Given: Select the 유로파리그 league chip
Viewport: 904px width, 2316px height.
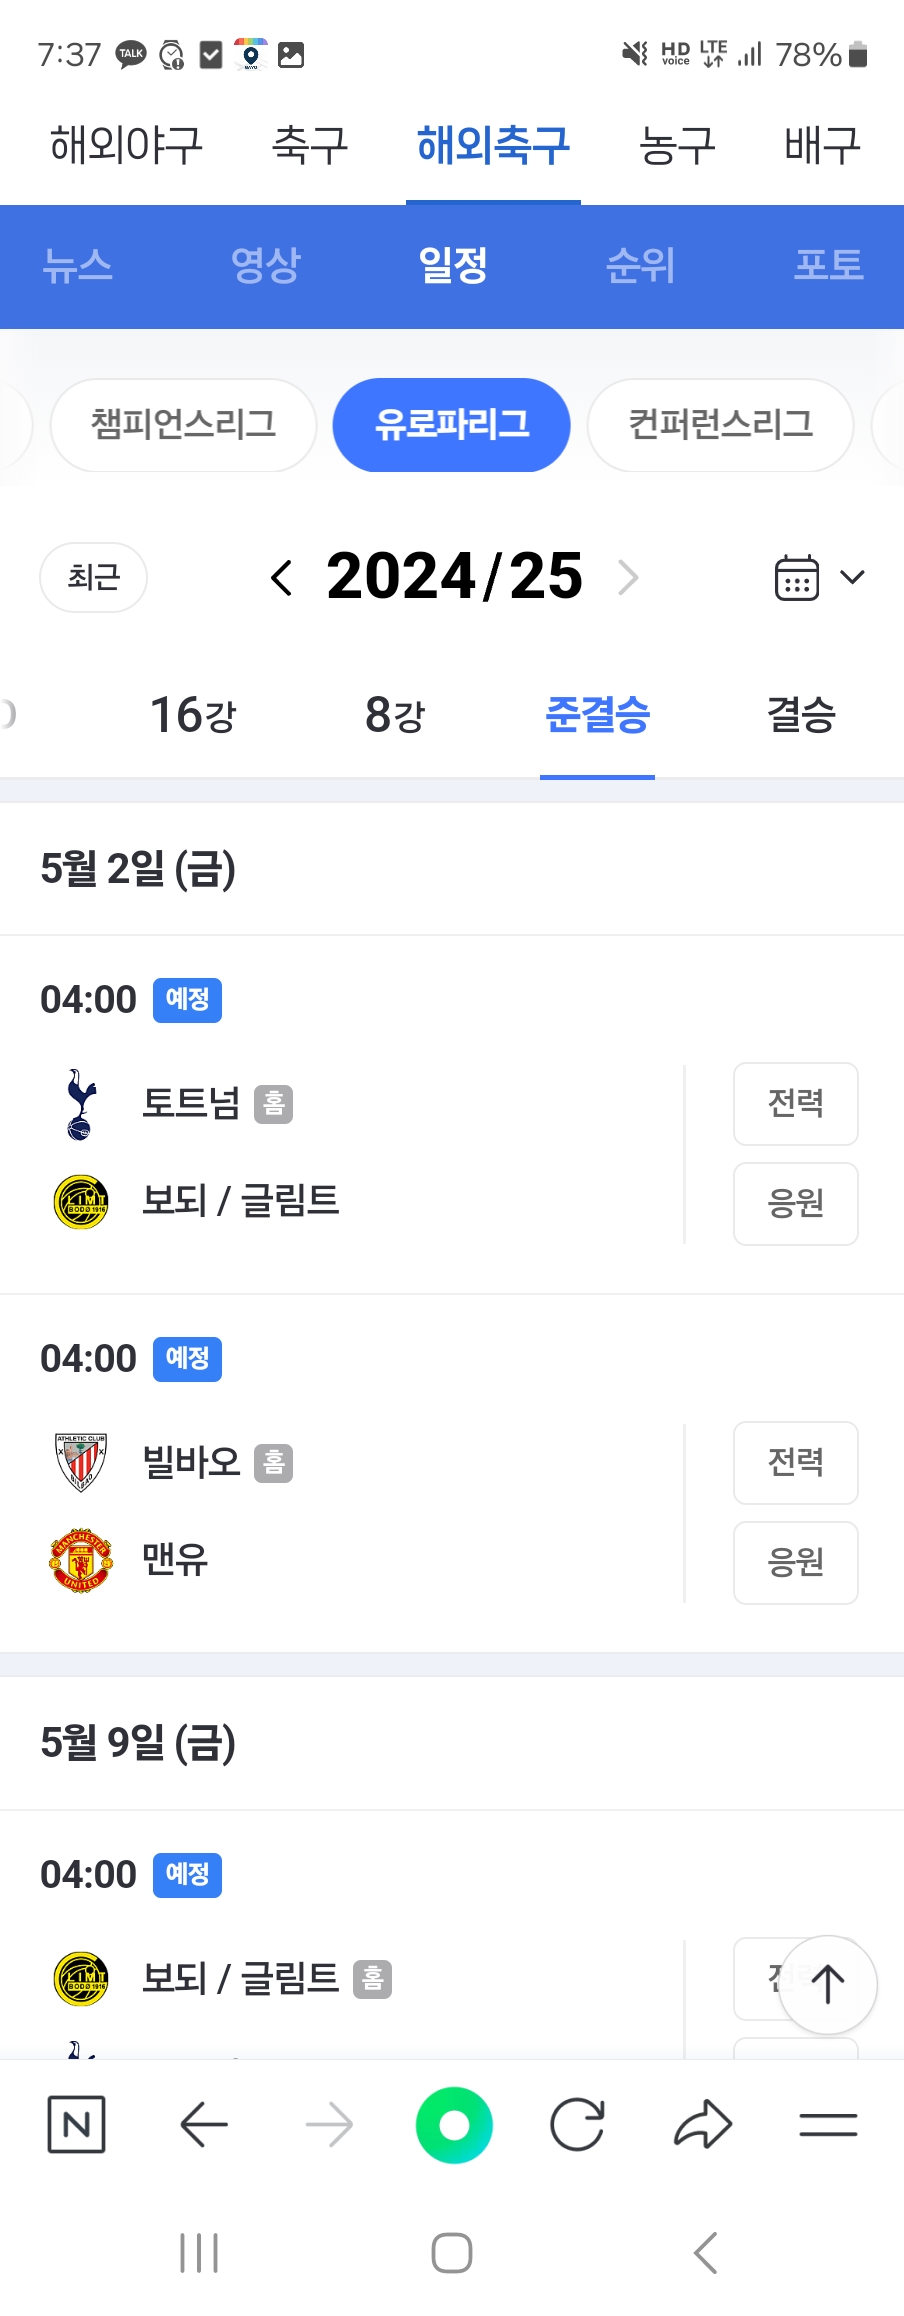Looking at the screenshot, I should point(452,424).
